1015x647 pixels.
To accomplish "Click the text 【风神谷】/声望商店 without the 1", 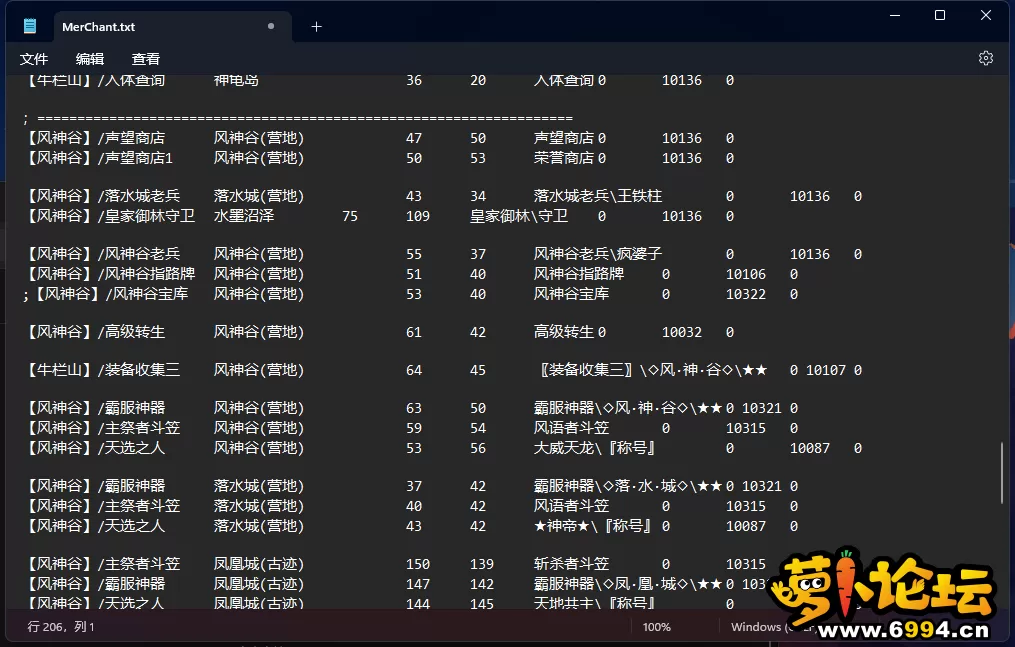I will point(94,138).
